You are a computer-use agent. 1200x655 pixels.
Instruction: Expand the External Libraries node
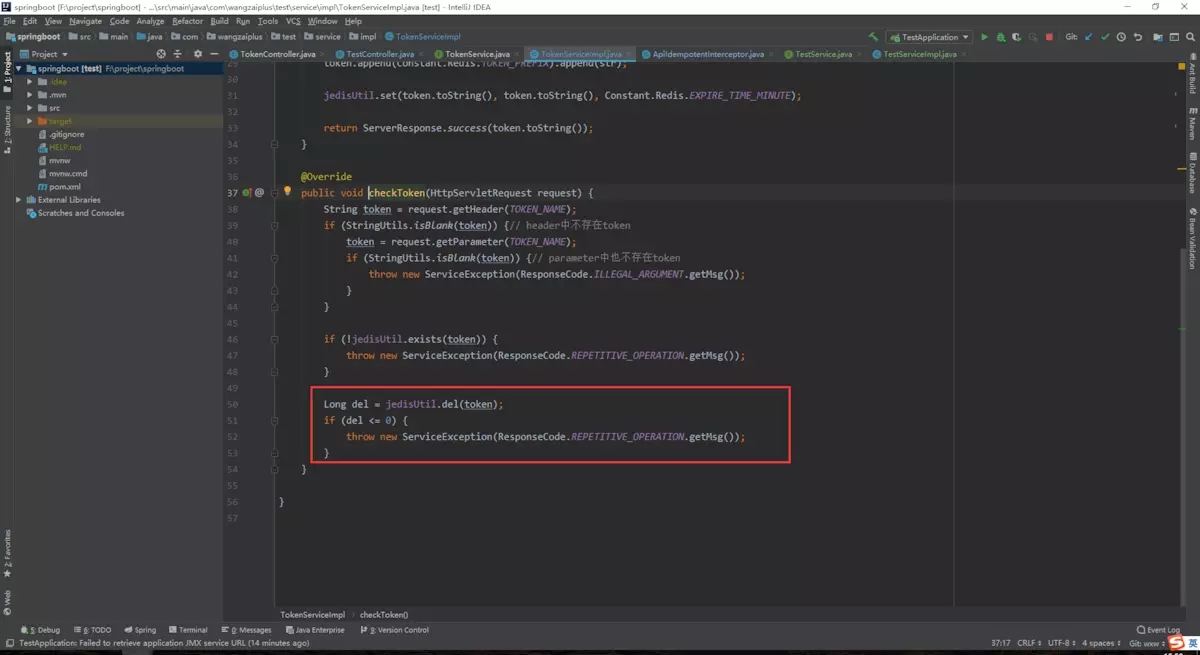[x=19, y=200]
